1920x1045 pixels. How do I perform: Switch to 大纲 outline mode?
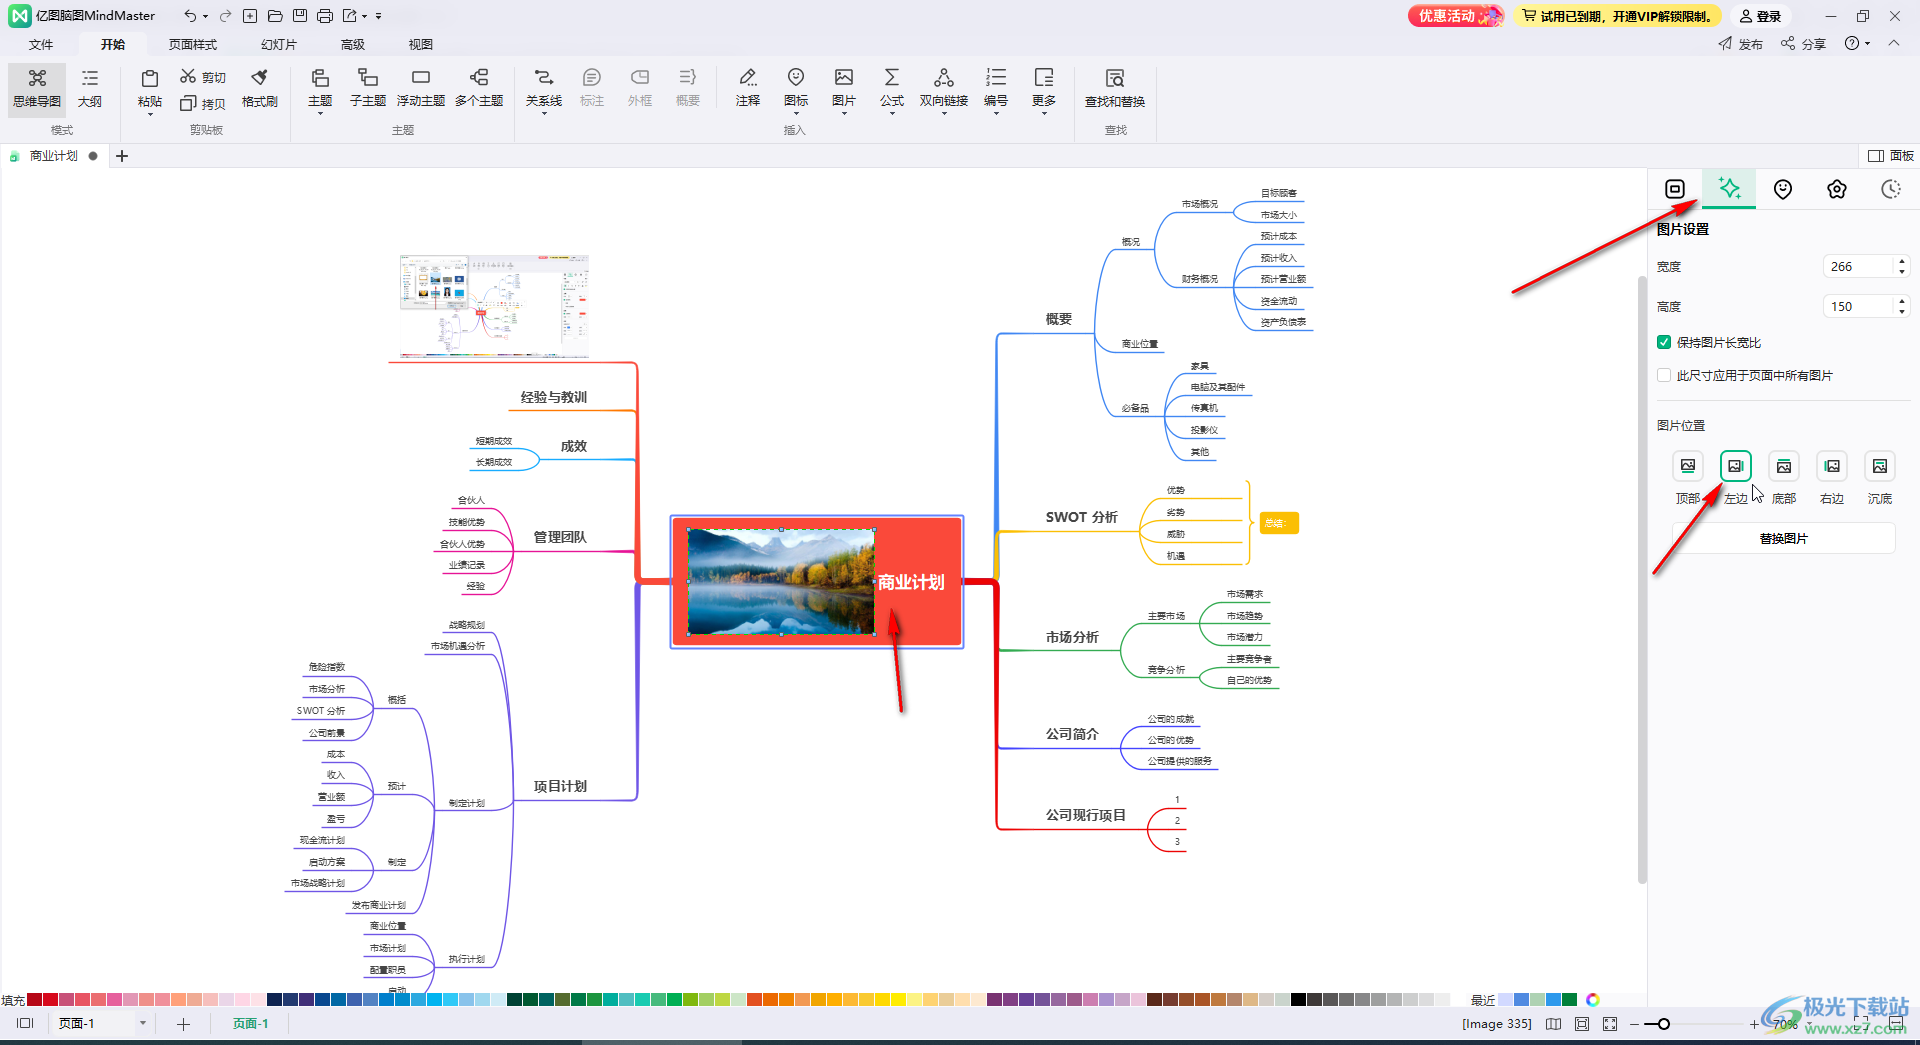pyautogui.click(x=90, y=88)
